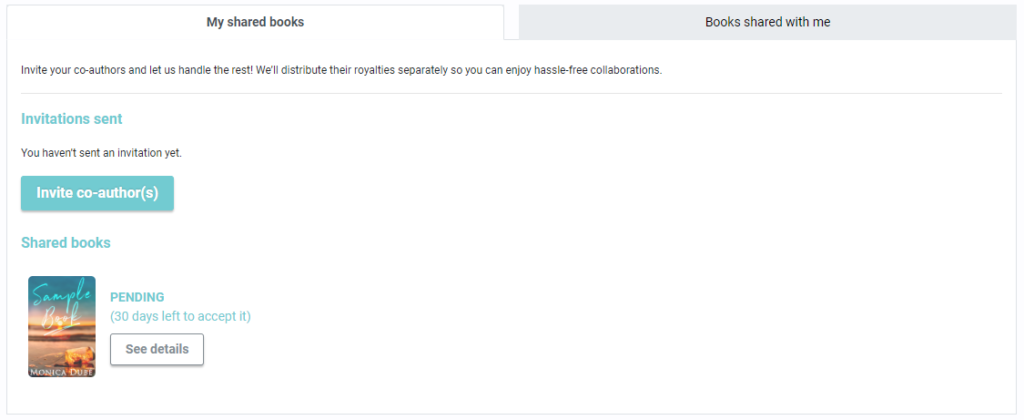The width and height of the screenshot is (1024, 420).
Task: Click the Shared books section heading
Action: pos(66,242)
